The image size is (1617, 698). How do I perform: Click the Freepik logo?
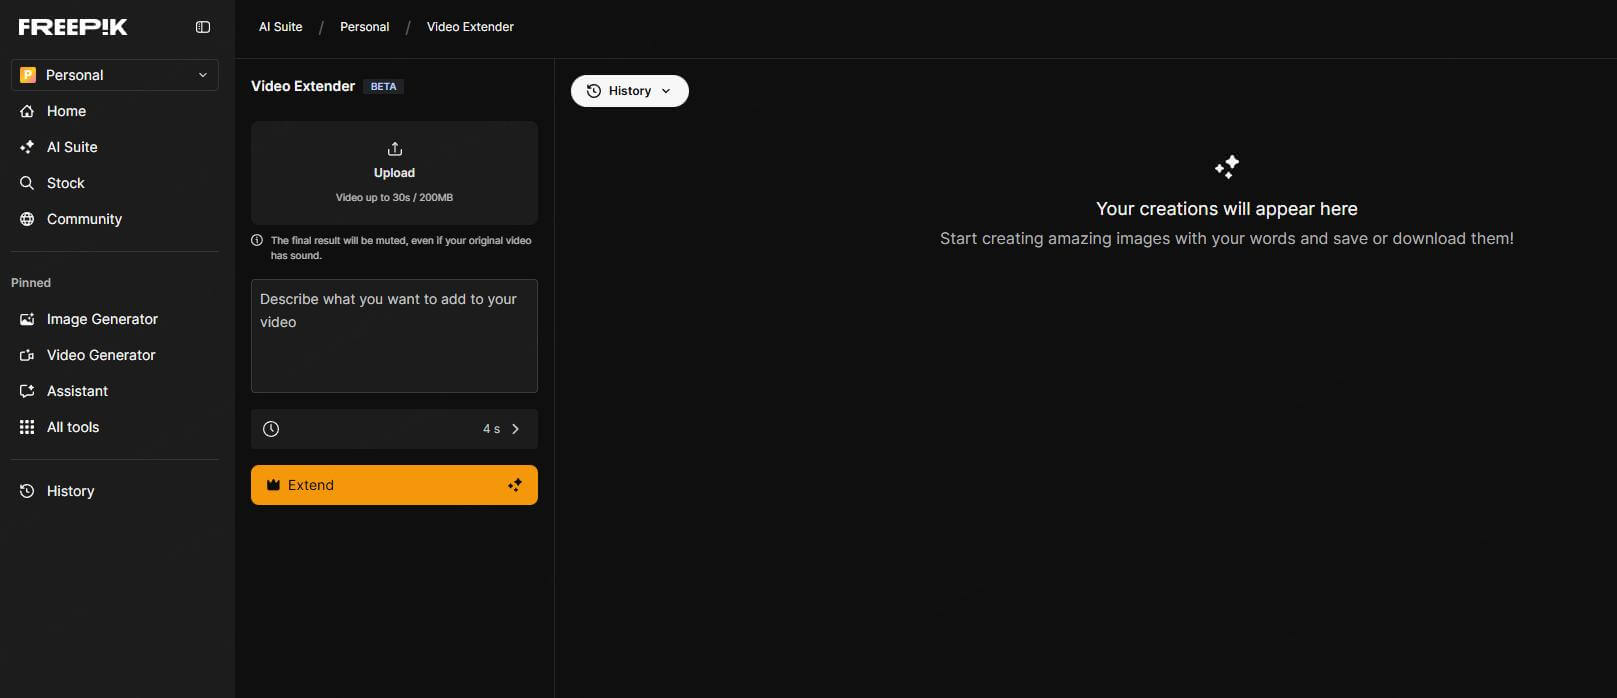73,27
